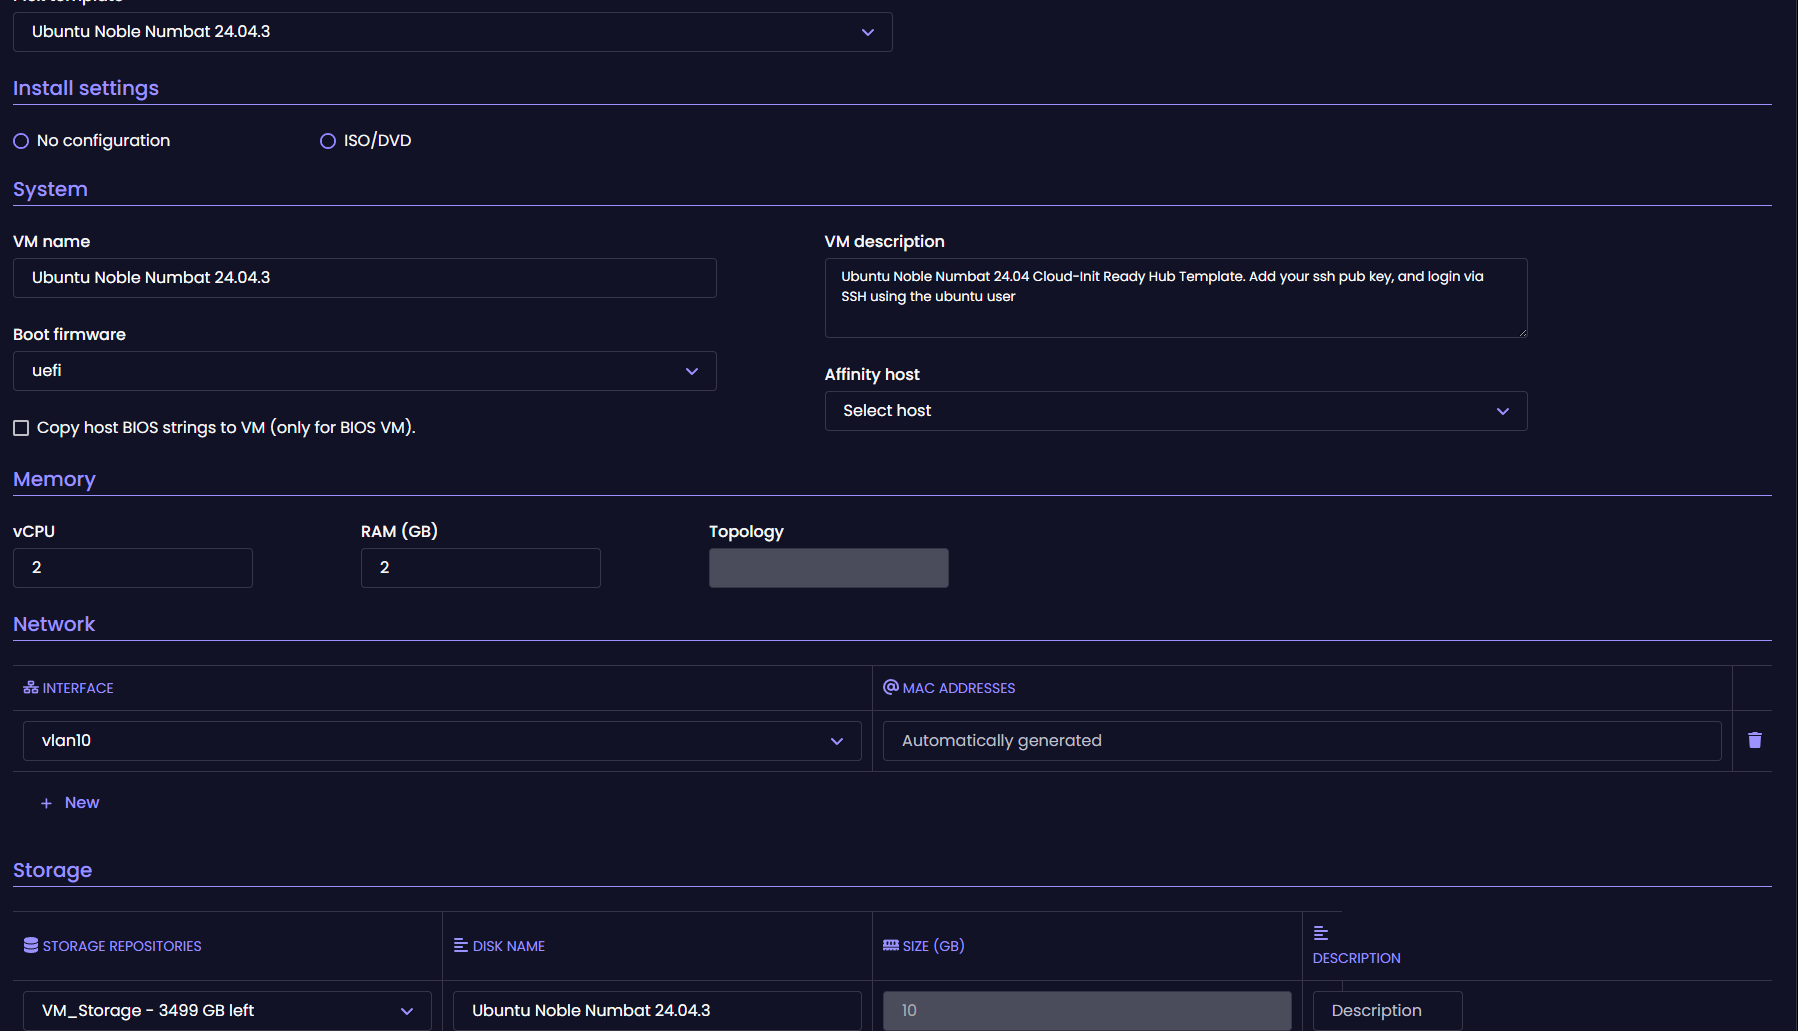The height and width of the screenshot is (1031, 1798).
Task: Click the Automatically generated MAC address field
Action: [1300, 740]
